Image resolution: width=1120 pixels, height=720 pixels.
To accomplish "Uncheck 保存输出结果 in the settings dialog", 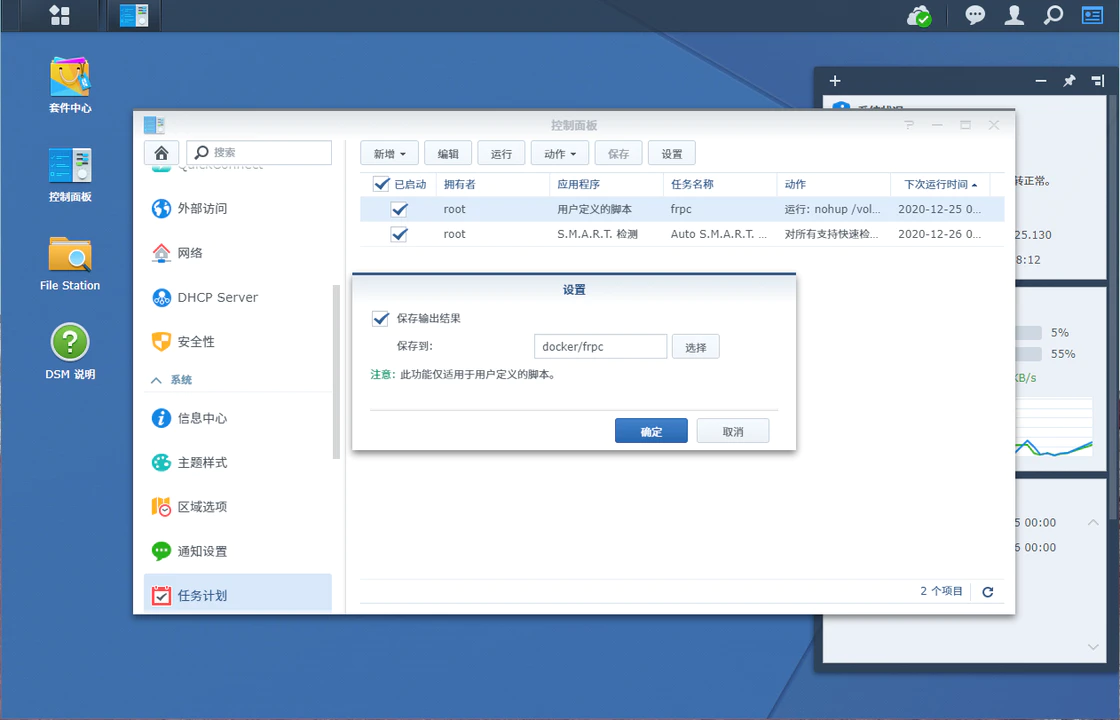I will [380, 318].
